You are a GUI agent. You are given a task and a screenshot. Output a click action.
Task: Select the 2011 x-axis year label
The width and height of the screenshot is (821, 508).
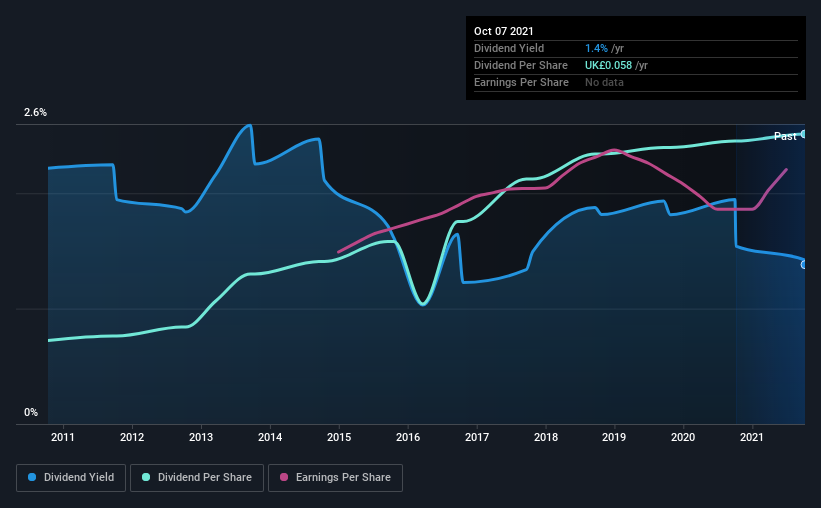(63, 437)
